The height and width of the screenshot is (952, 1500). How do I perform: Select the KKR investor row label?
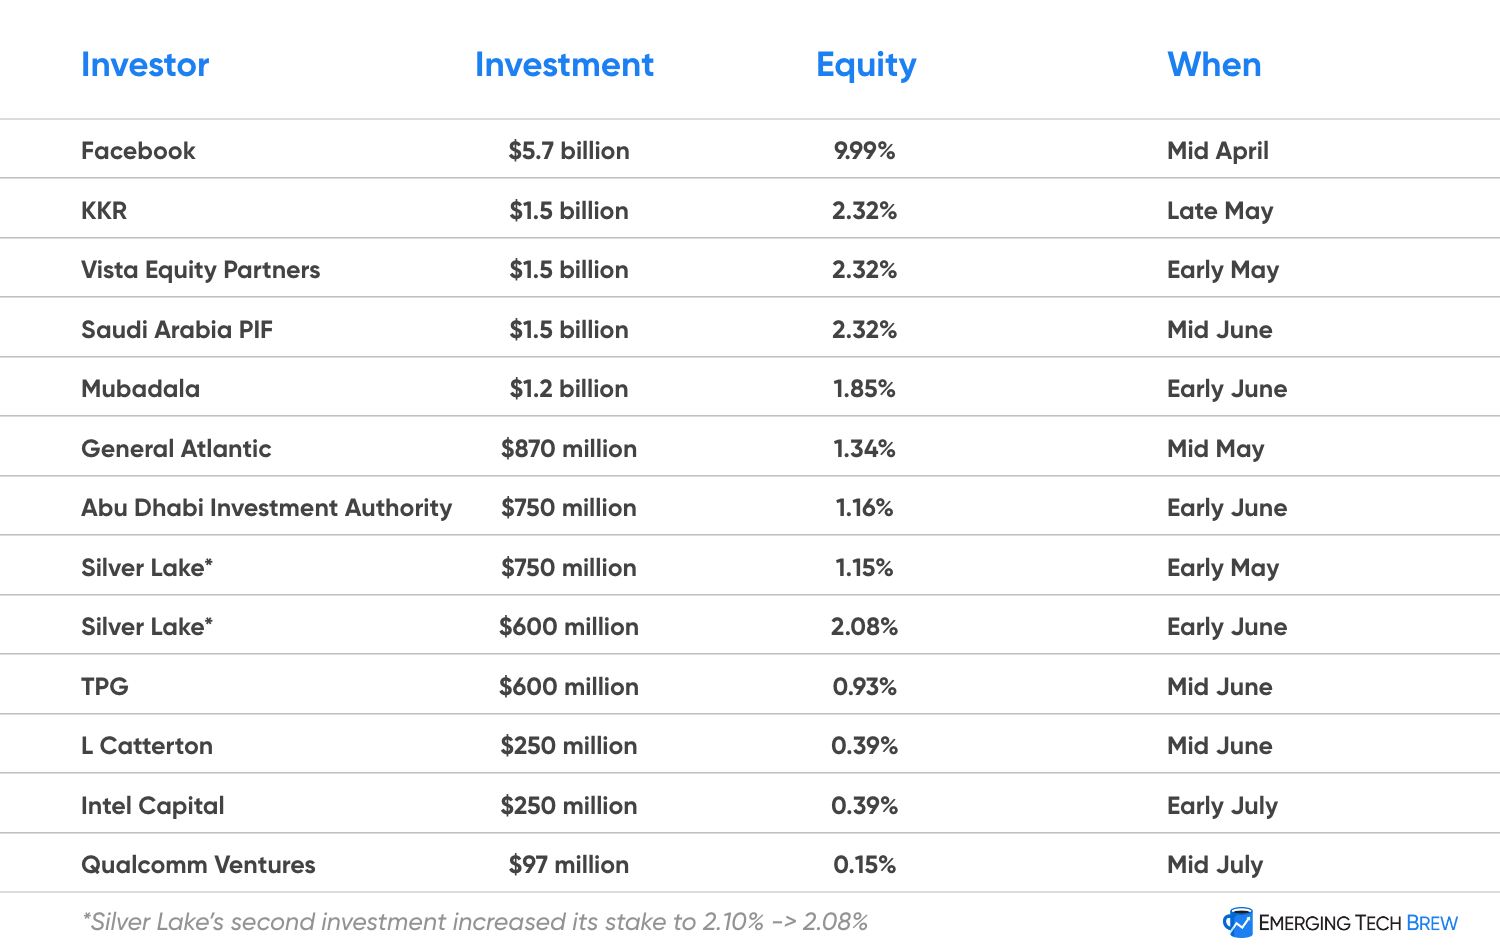[104, 211]
